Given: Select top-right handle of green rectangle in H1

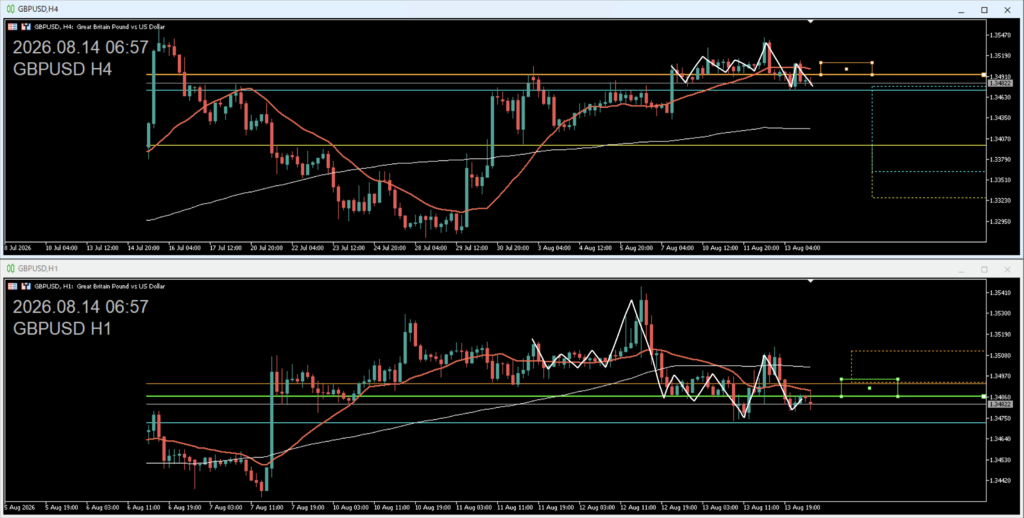Looking at the screenshot, I should 898,380.
